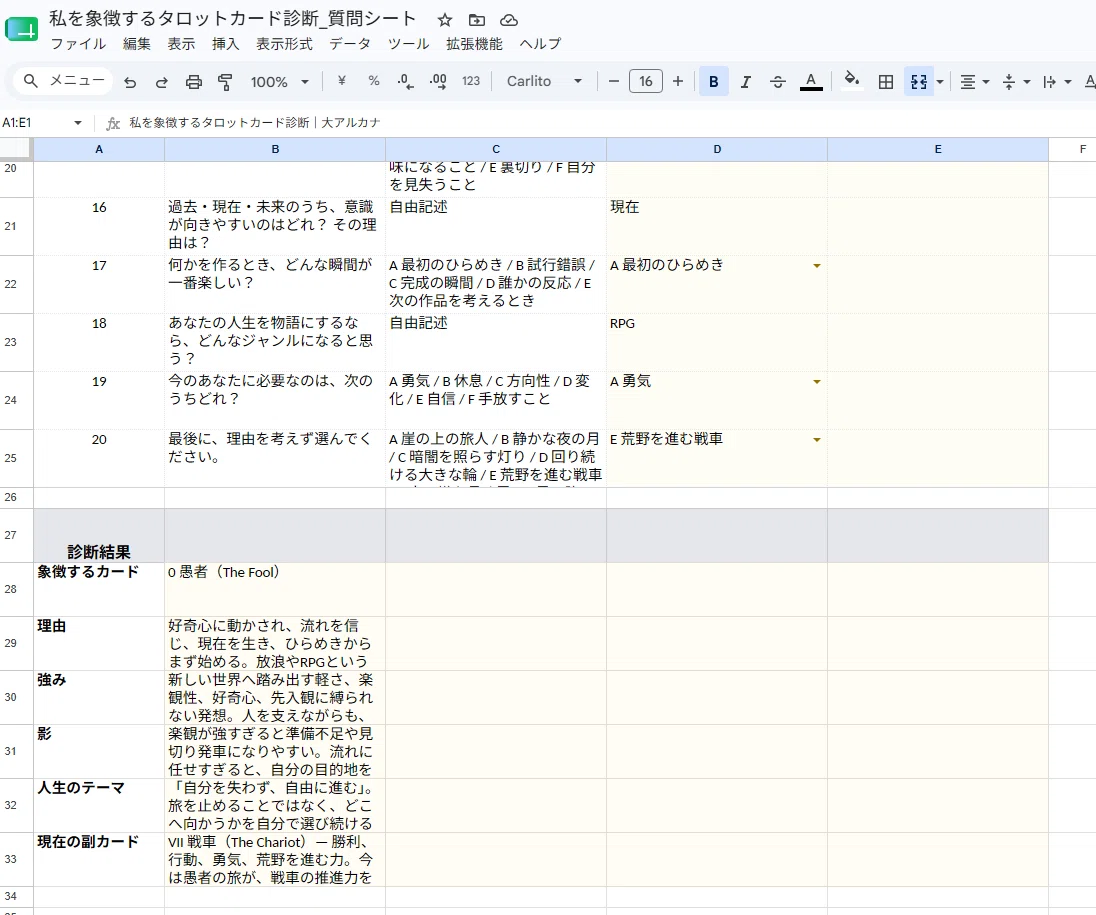
Task: Open the 表示形式 menu
Action: click(x=284, y=43)
